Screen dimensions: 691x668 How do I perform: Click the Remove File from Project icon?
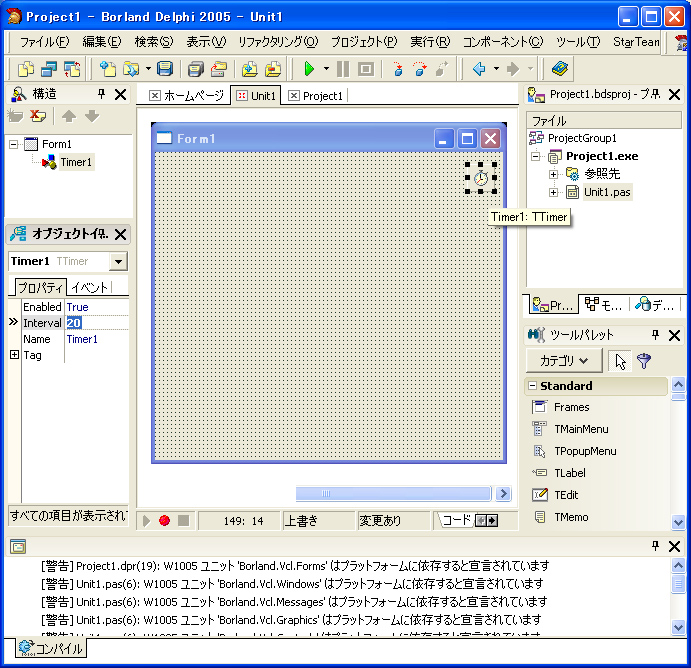click(273, 69)
